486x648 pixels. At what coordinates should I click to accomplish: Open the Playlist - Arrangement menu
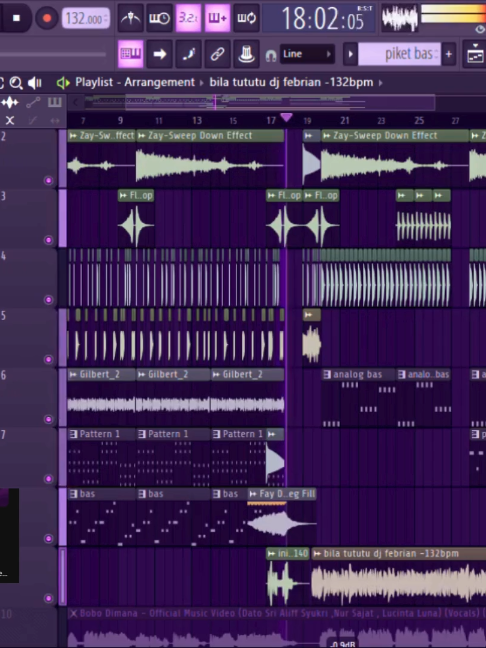pos(135,82)
